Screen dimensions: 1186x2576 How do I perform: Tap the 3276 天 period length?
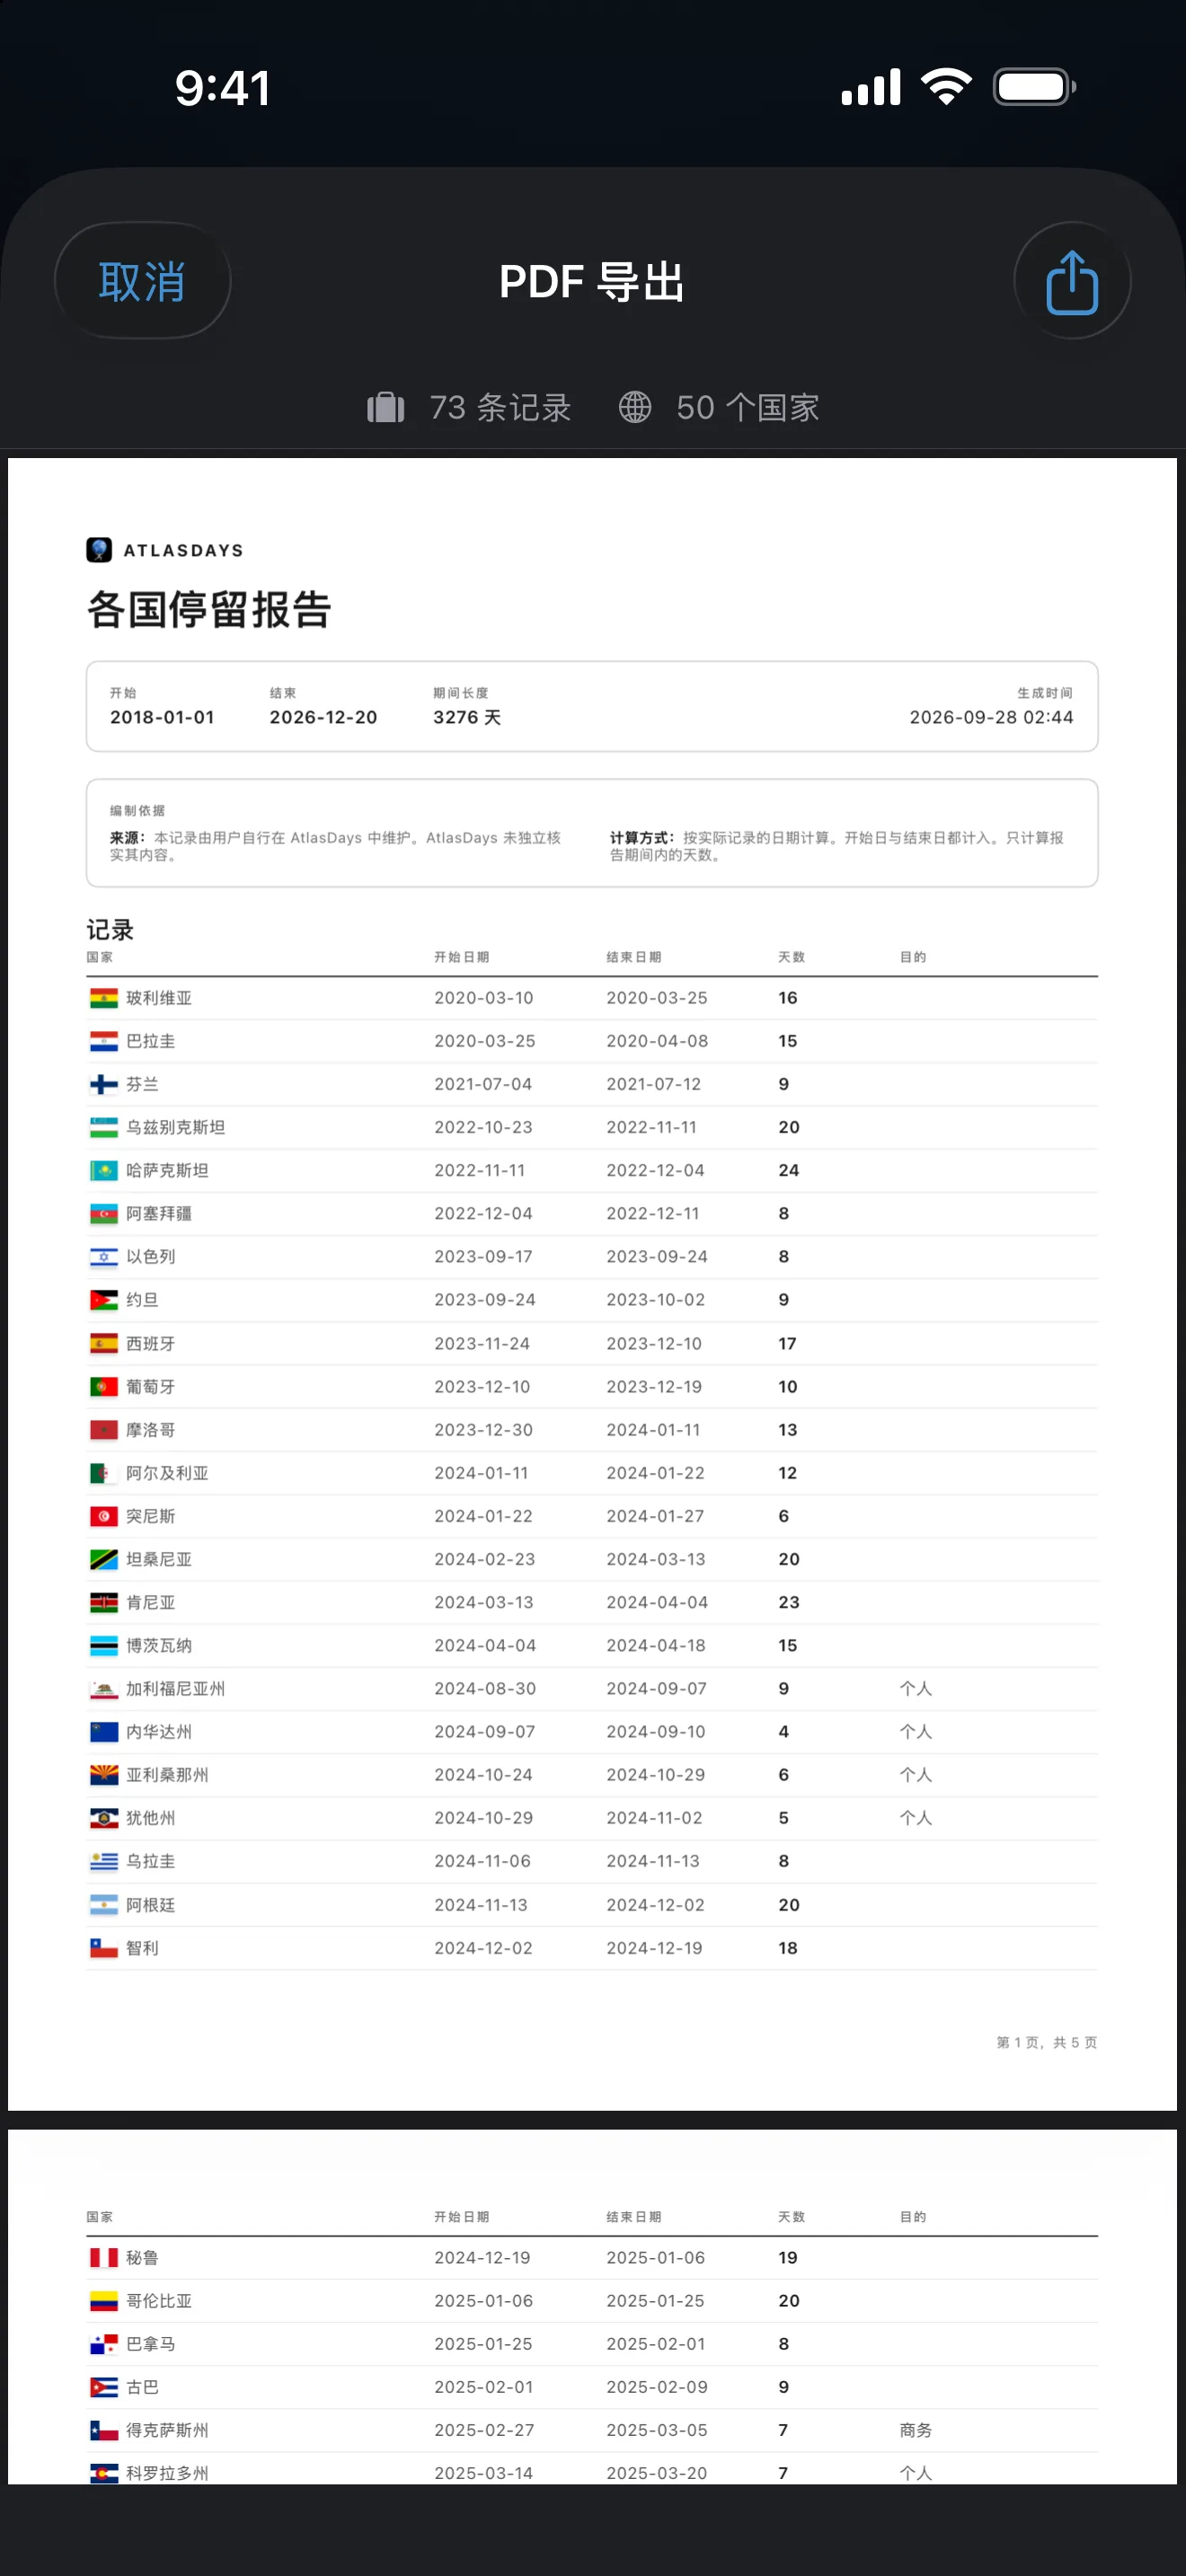467,717
